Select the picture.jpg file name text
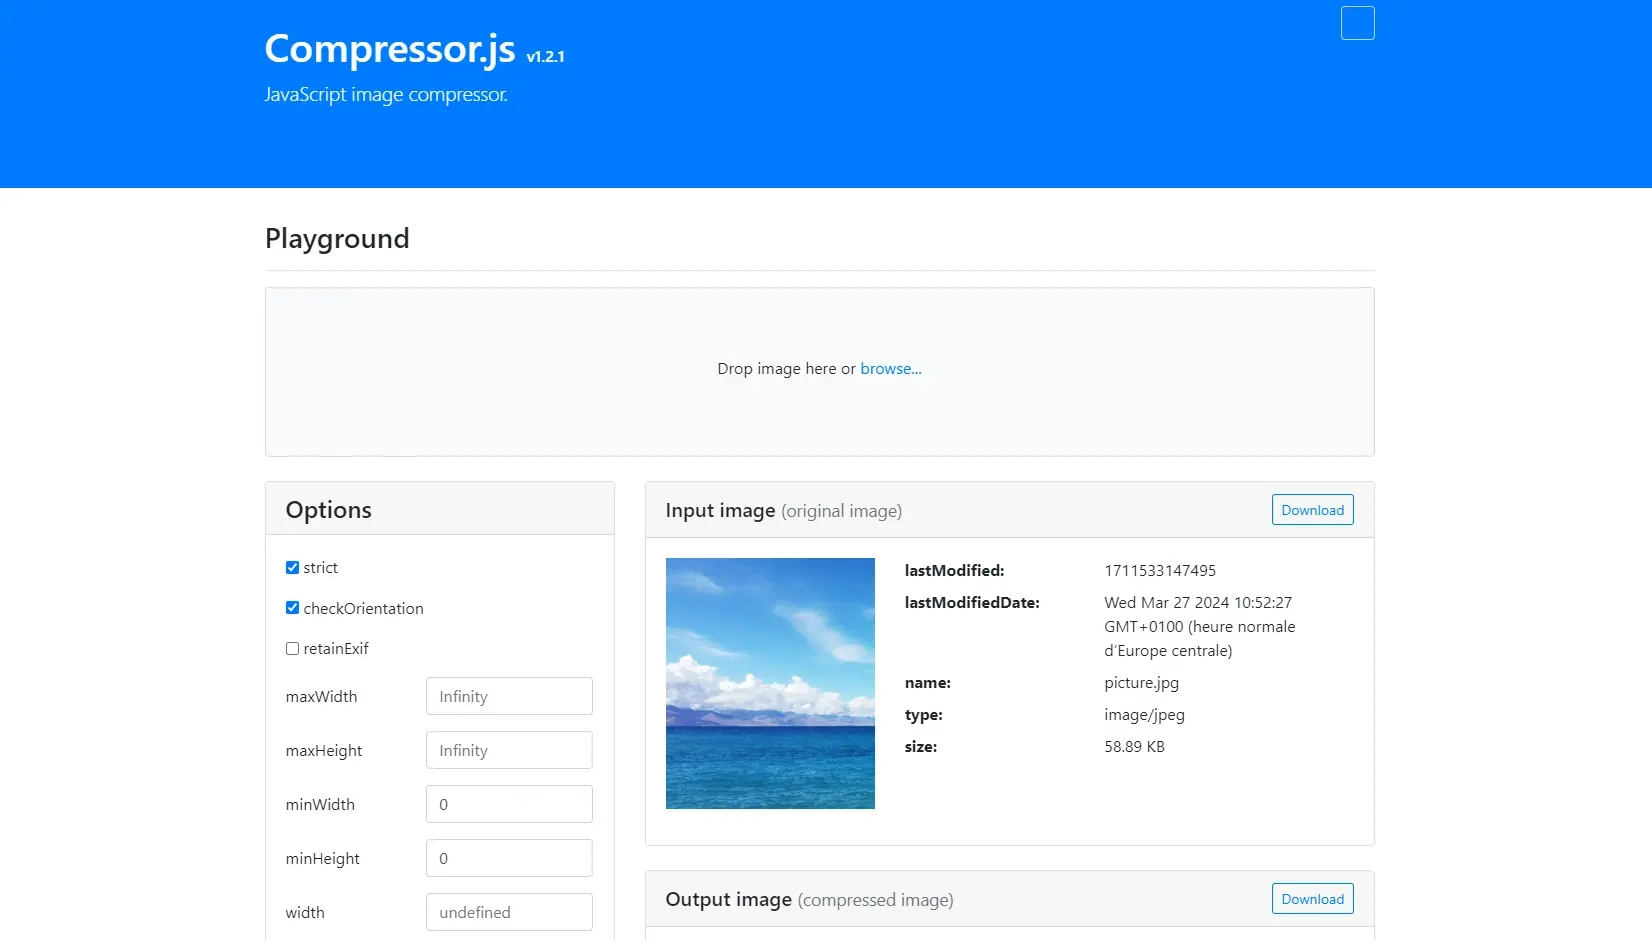This screenshot has width=1652, height=940. click(1141, 682)
